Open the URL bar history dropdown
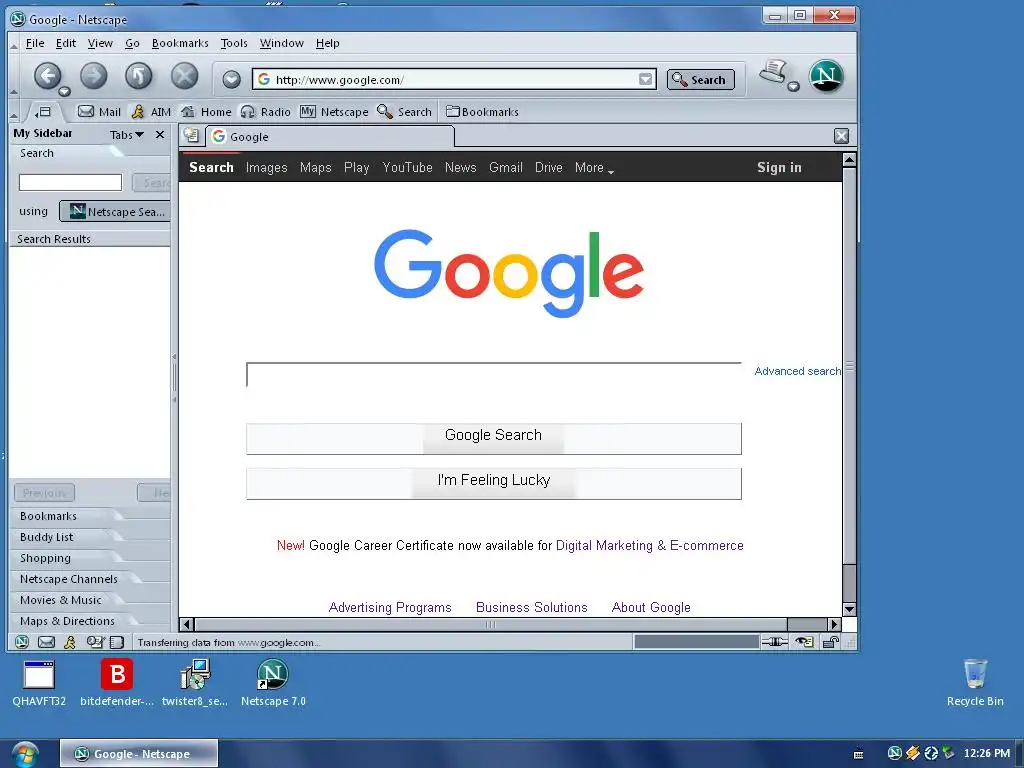Viewport: 1024px width, 768px height. pyautogui.click(x=645, y=80)
